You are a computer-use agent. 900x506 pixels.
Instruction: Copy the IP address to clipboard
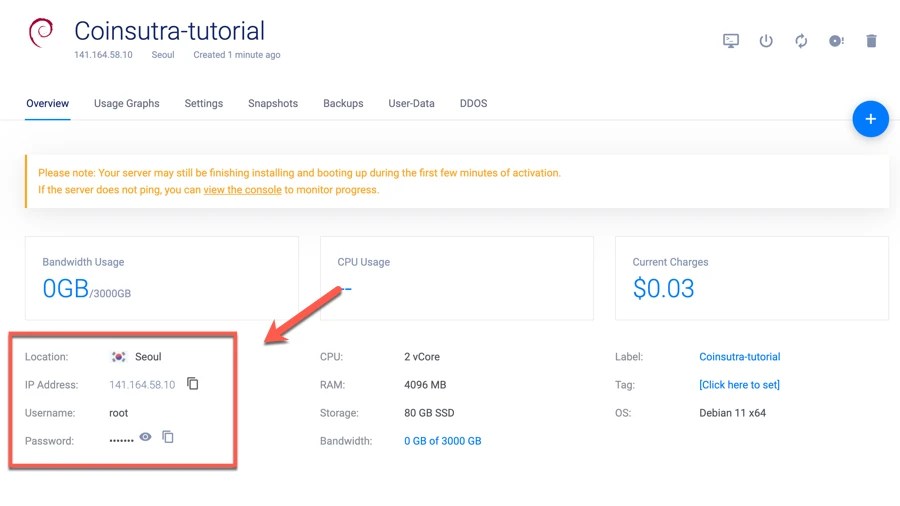click(x=193, y=384)
